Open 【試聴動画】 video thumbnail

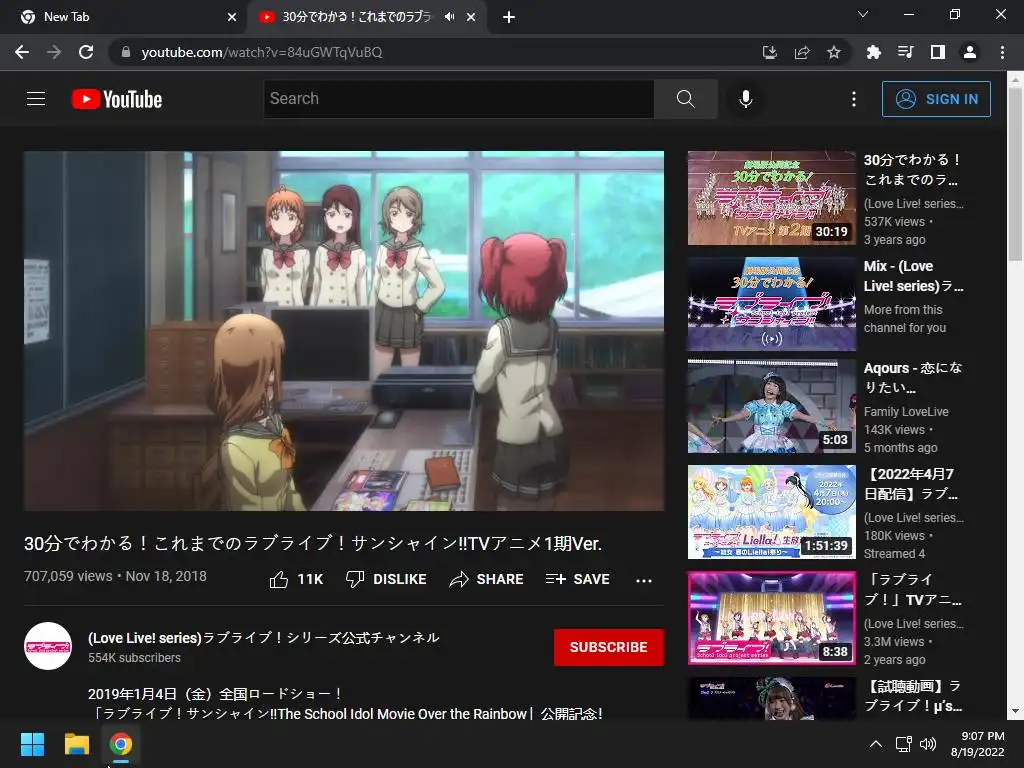pos(771,698)
